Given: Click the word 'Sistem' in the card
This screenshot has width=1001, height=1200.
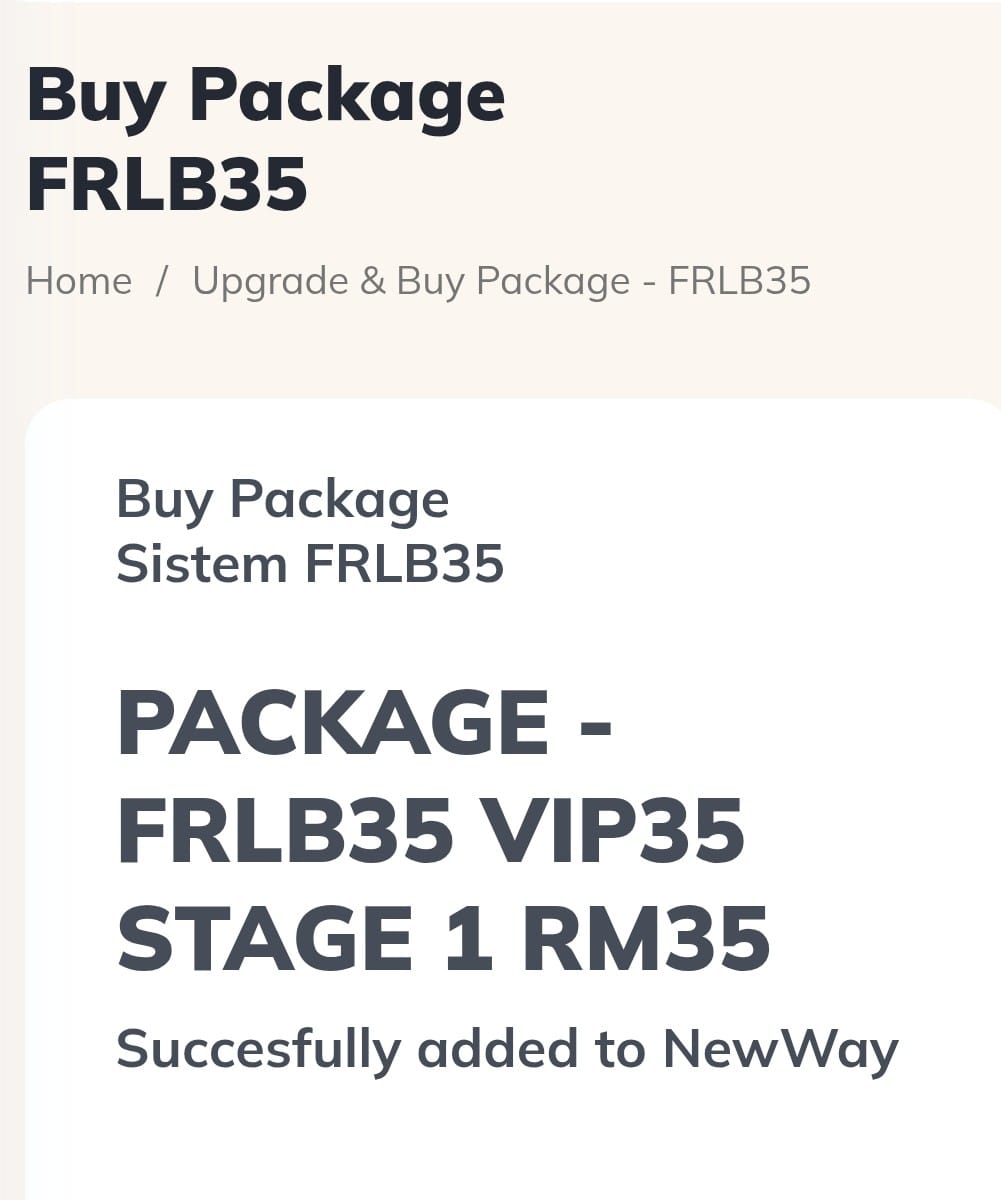Looking at the screenshot, I should [202, 563].
